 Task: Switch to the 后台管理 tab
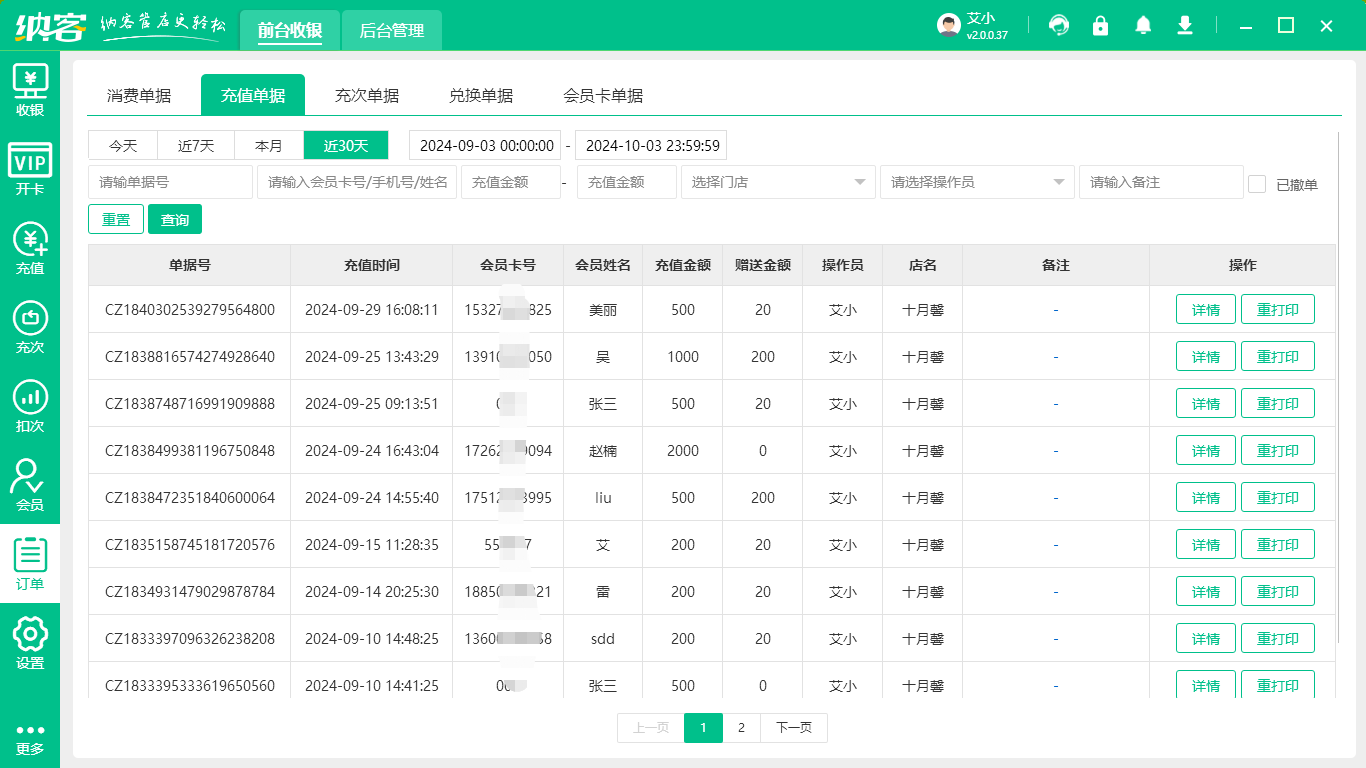392,30
